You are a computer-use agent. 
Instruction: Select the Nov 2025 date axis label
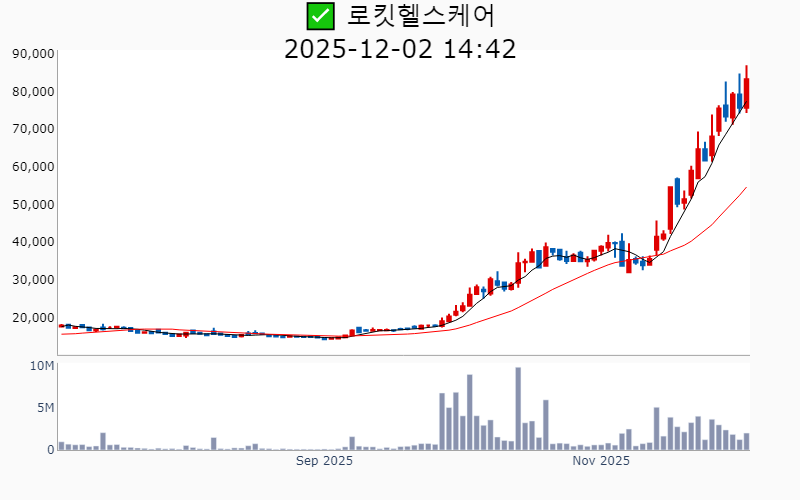[x=601, y=461]
